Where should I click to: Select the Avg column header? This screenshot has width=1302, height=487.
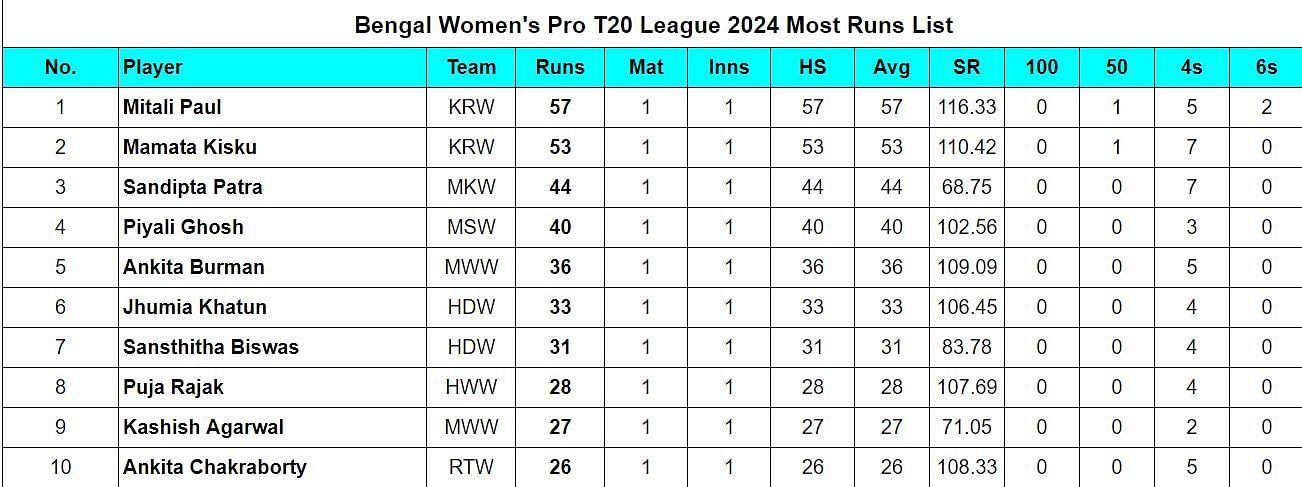(x=891, y=67)
